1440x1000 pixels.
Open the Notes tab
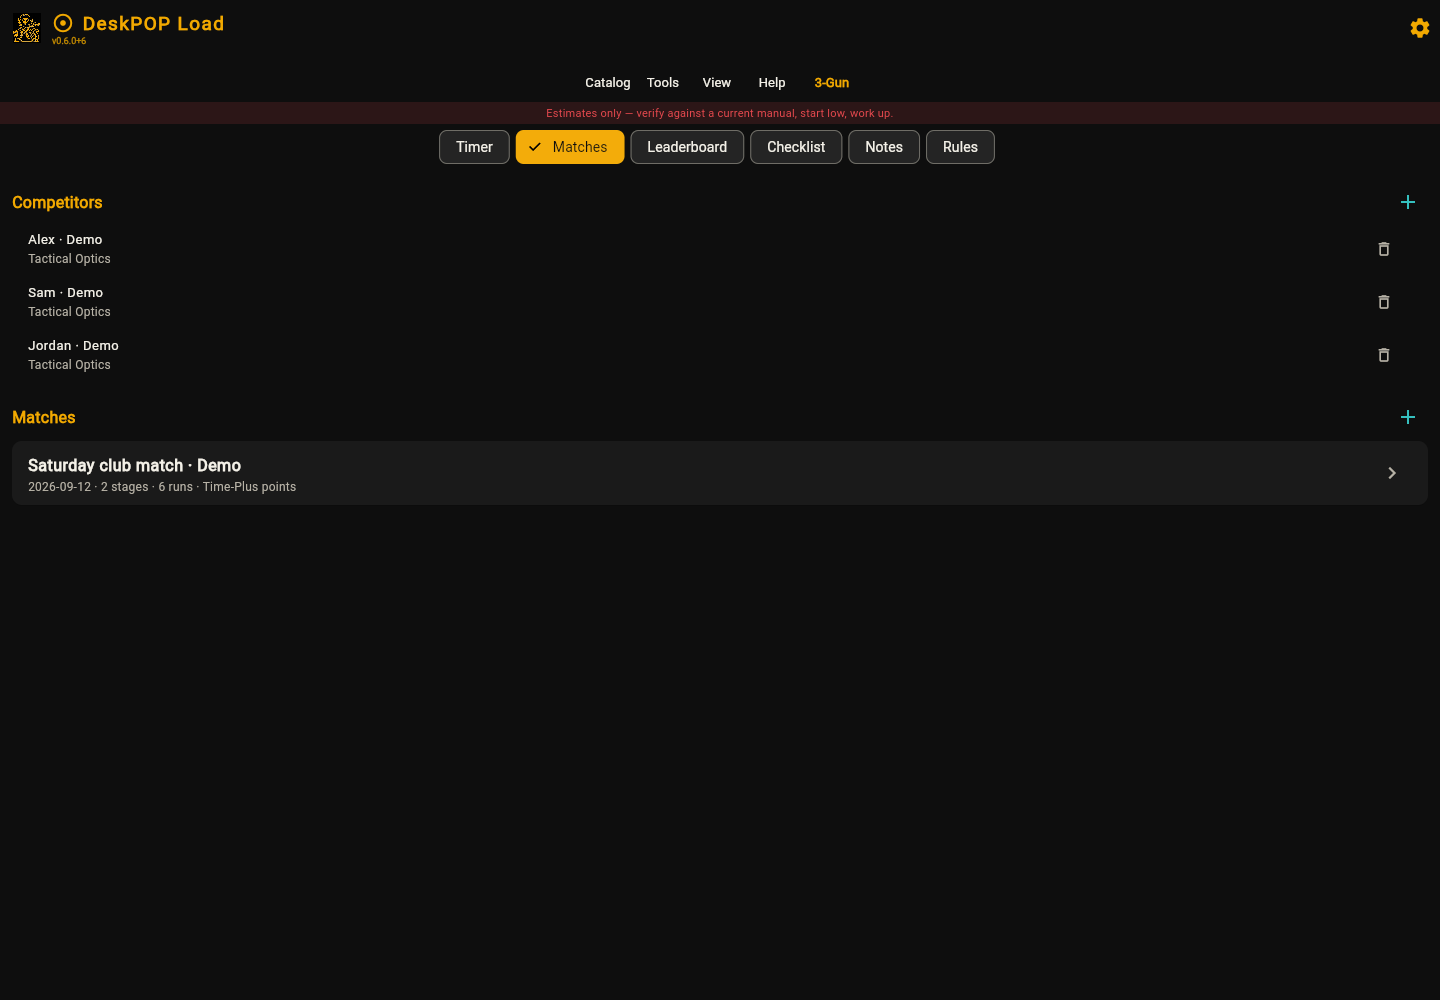(x=884, y=147)
